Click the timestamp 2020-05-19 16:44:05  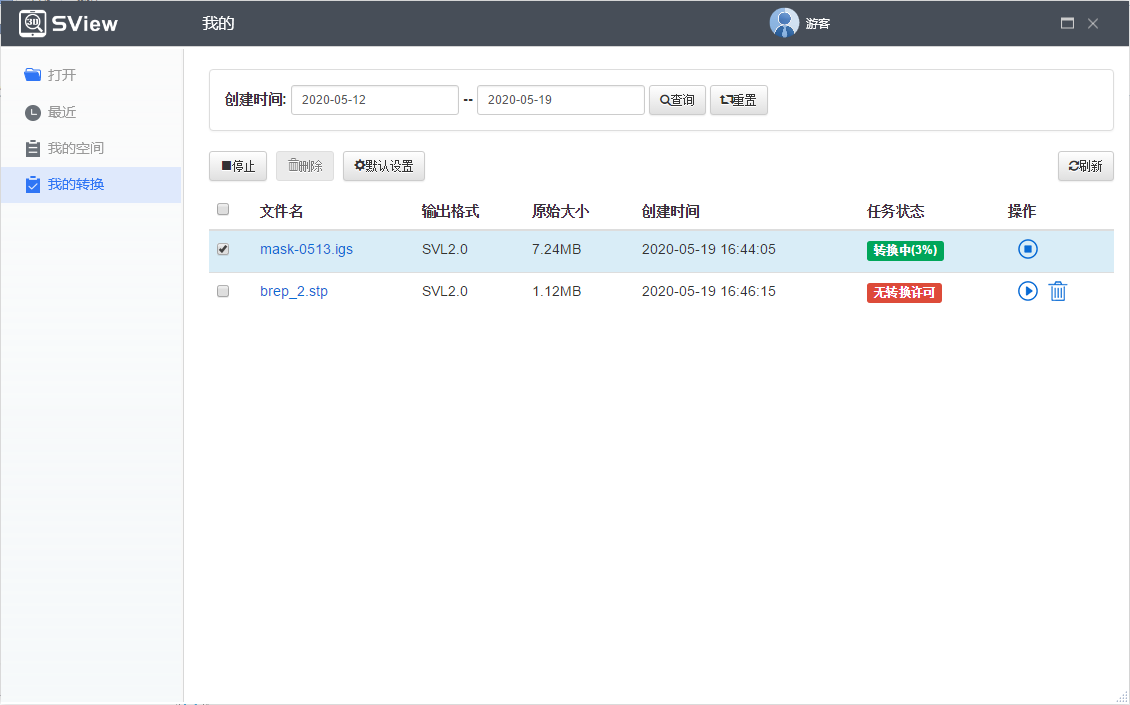coord(709,249)
